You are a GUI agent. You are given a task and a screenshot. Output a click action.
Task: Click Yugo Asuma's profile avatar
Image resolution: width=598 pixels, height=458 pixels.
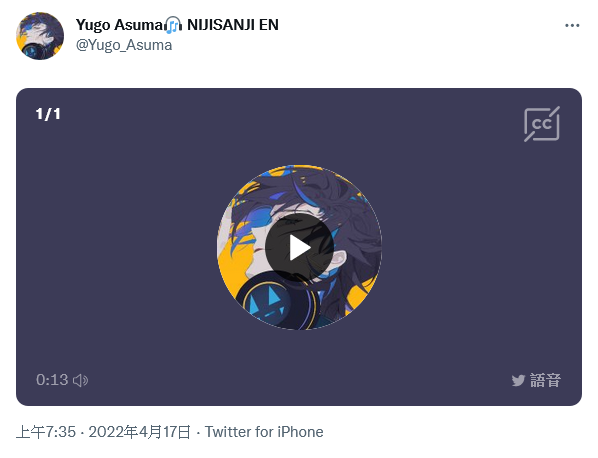pyautogui.click(x=40, y=36)
